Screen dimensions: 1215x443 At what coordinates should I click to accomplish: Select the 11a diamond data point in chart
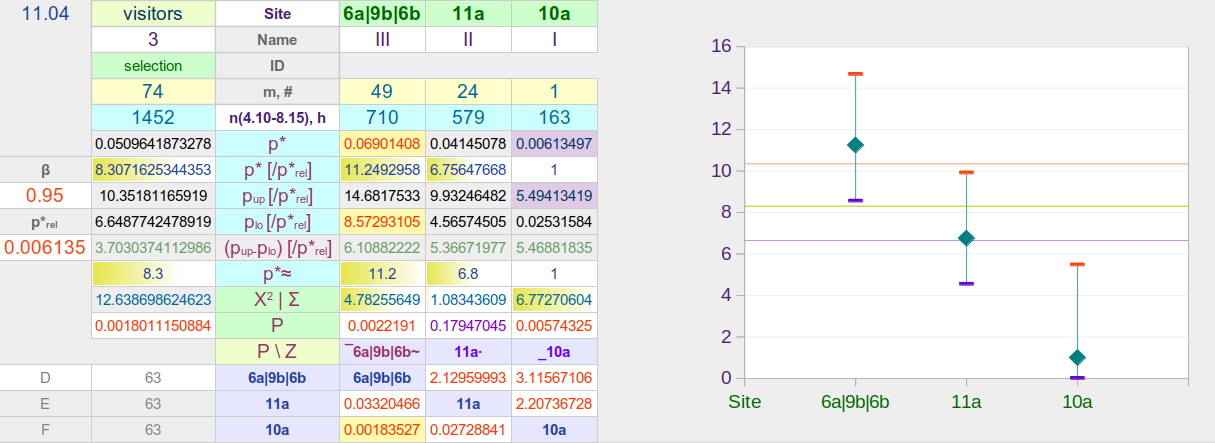[966, 238]
